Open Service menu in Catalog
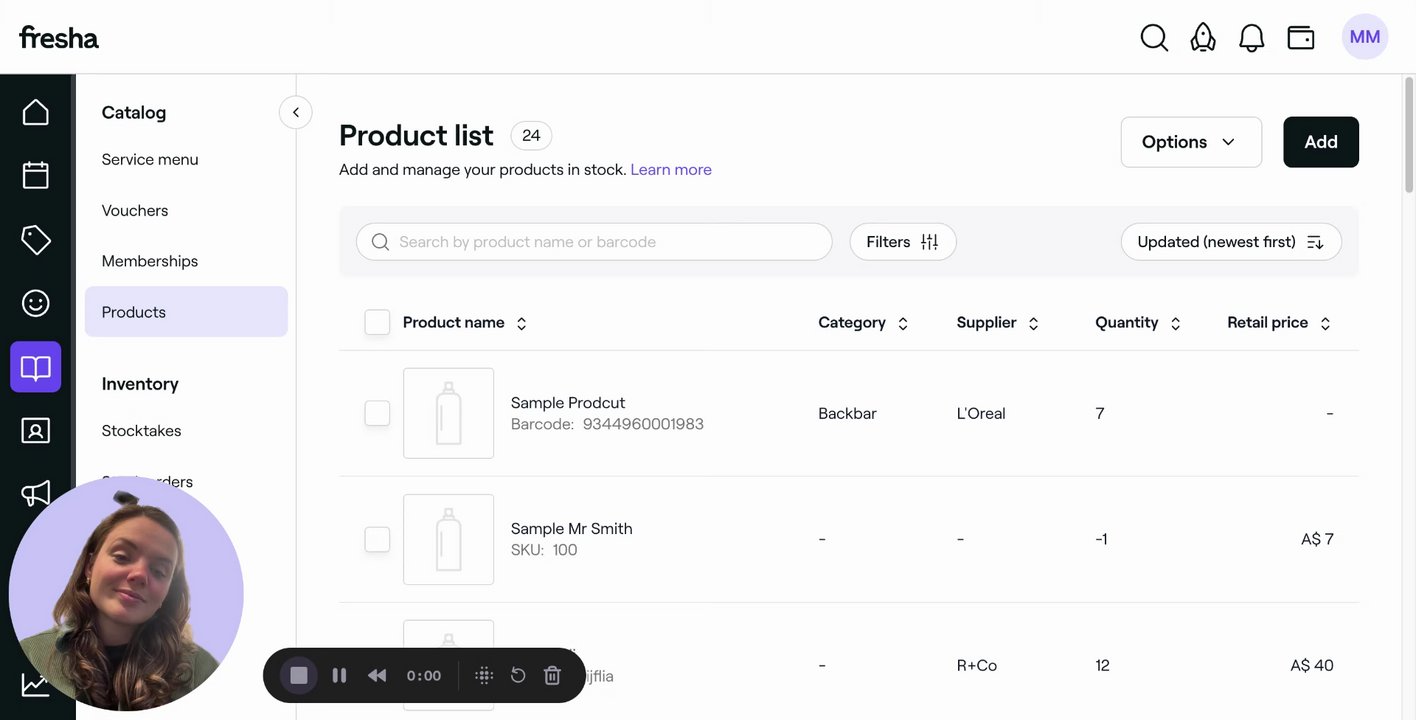This screenshot has height=720, width=1416. 150,159
